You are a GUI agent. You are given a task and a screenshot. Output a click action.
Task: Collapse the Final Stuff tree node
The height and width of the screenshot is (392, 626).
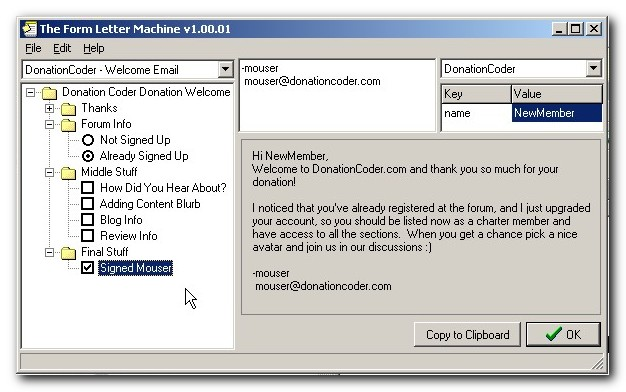(x=50, y=252)
